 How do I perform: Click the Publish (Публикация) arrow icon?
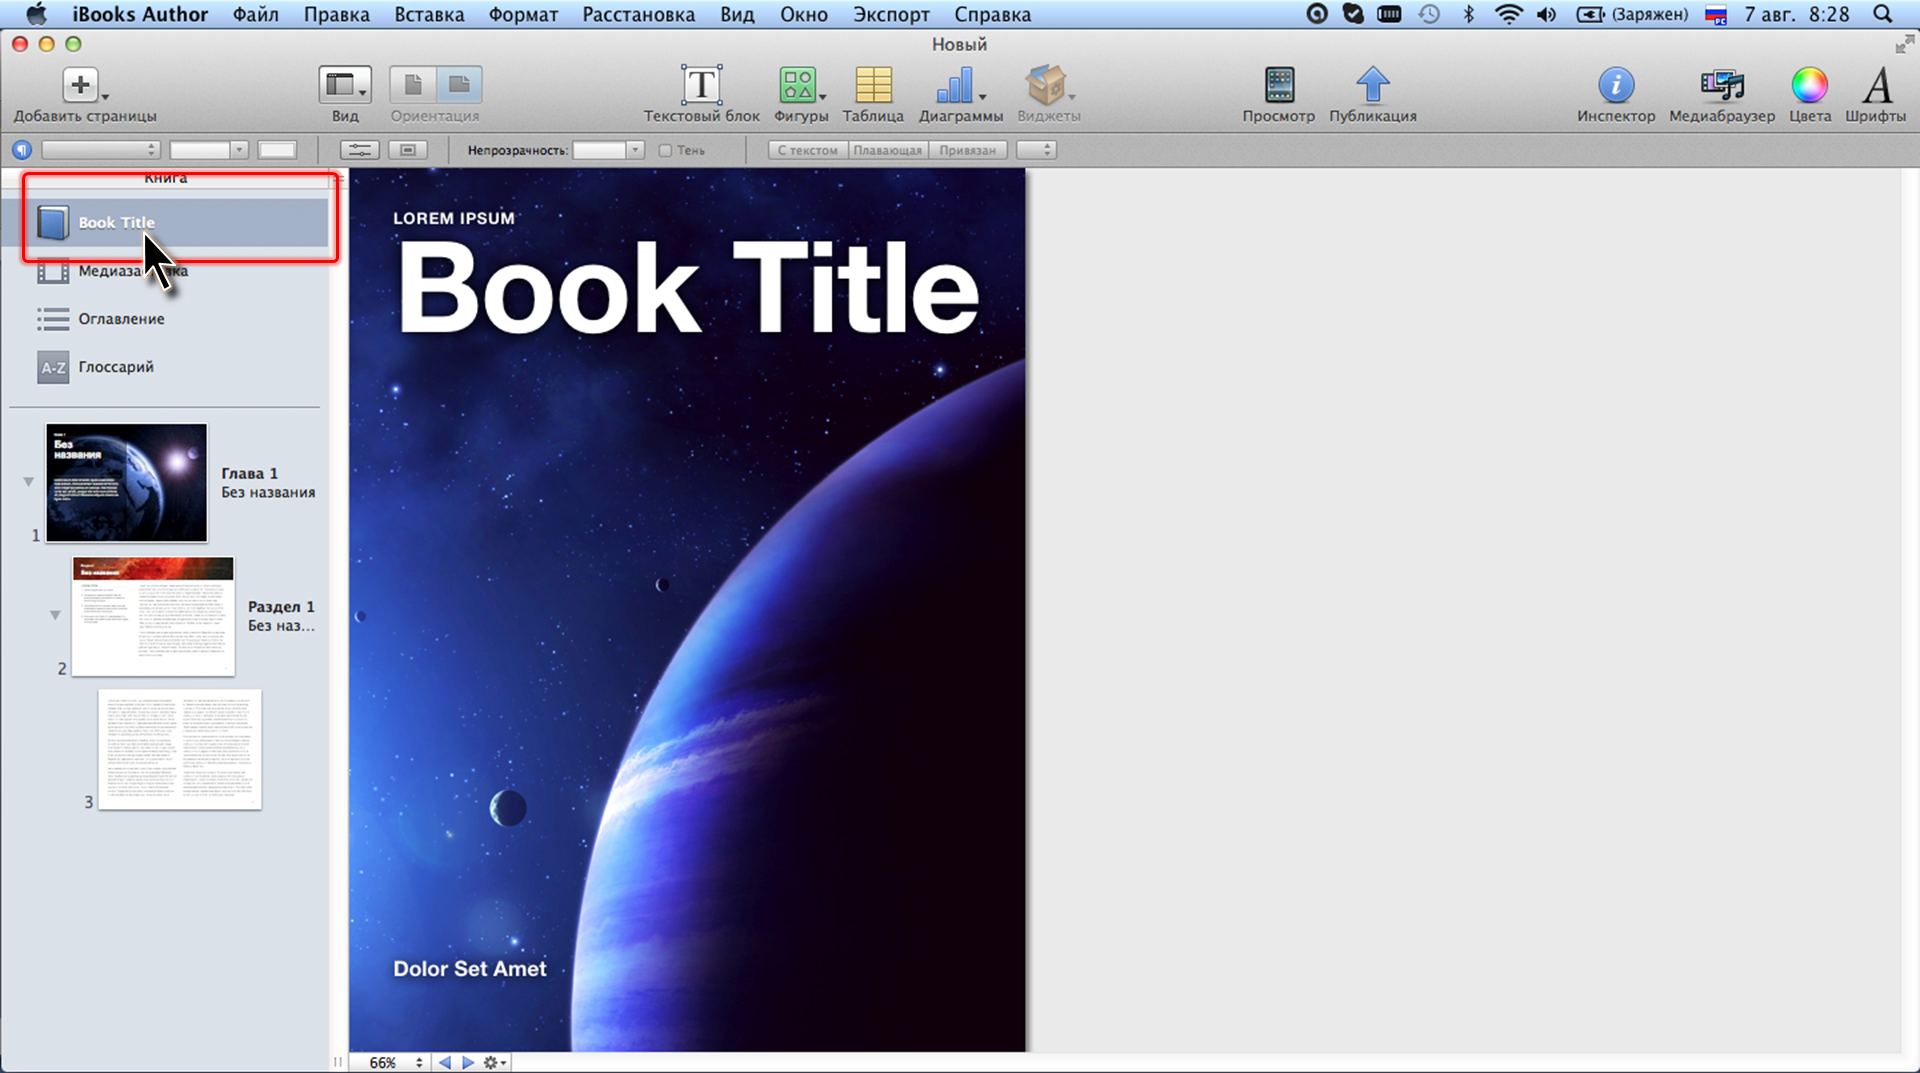1373,85
